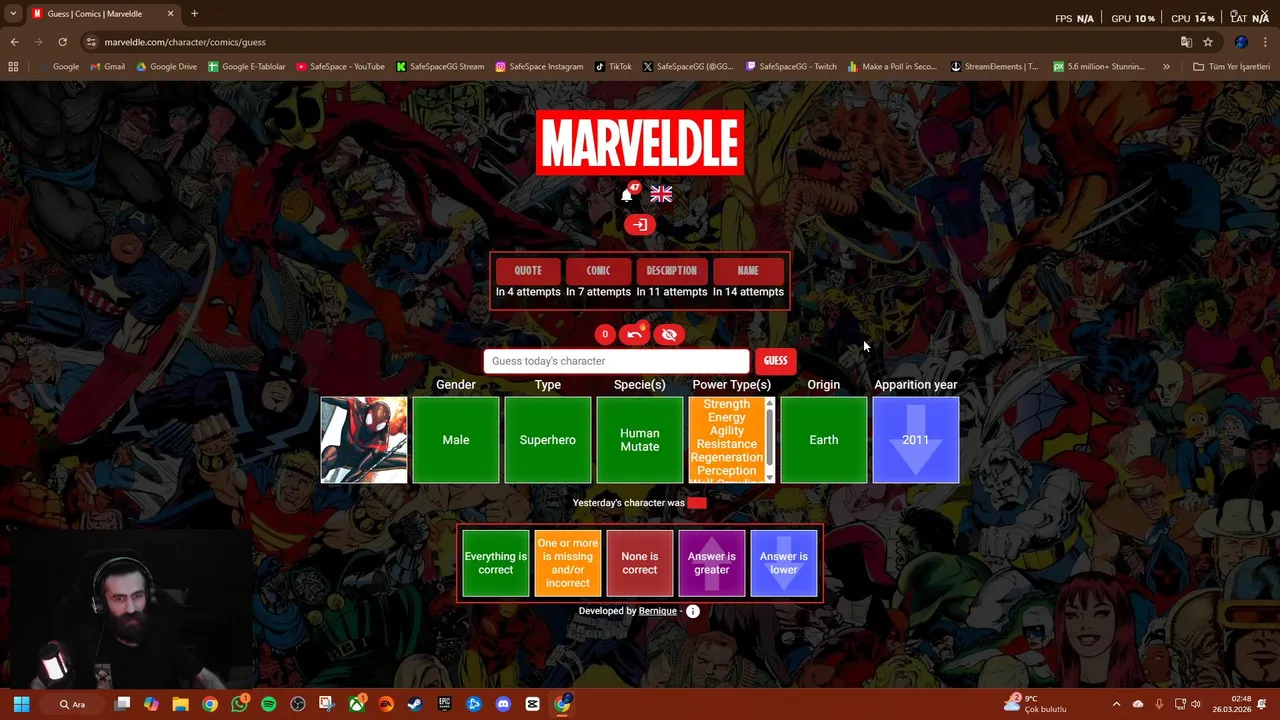This screenshot has height=720, width=1280.
Task: Reload the page with browser refresh icon
Action: click(62, 42)
